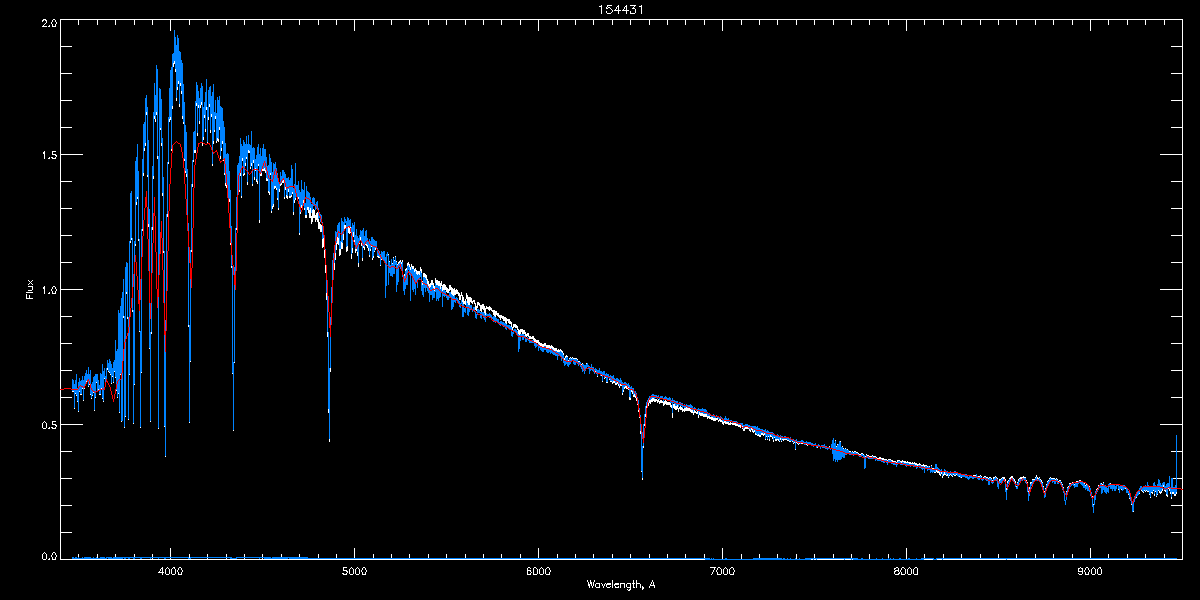Click the 9000 wavelength tick label
This screenshot has height=600, width=1200.
coord(1090,572)
